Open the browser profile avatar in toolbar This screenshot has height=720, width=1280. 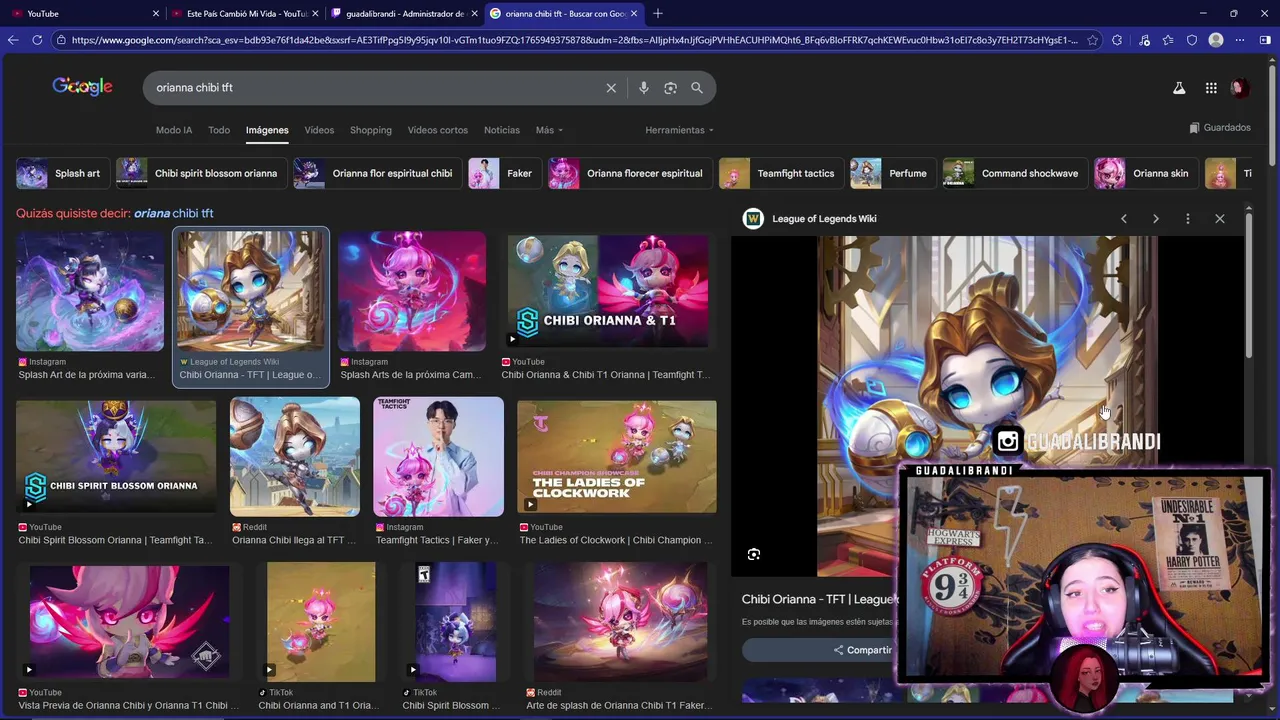(x=1216, y=40)
